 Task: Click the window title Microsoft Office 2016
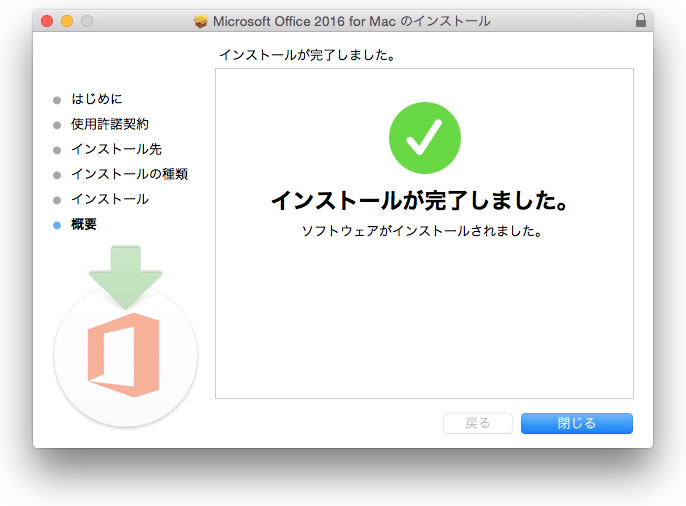[351, 21]
